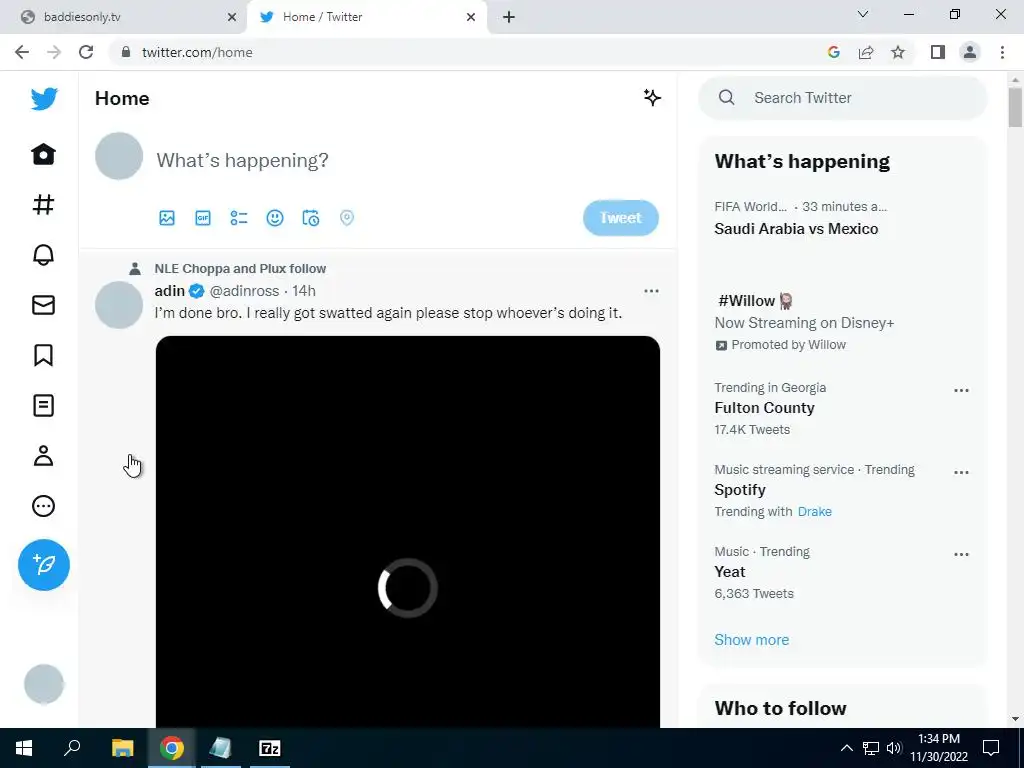Schedule tweet calendar icon
The image size is (1024, 768).
pyautogui.click(x=311, y=218)
